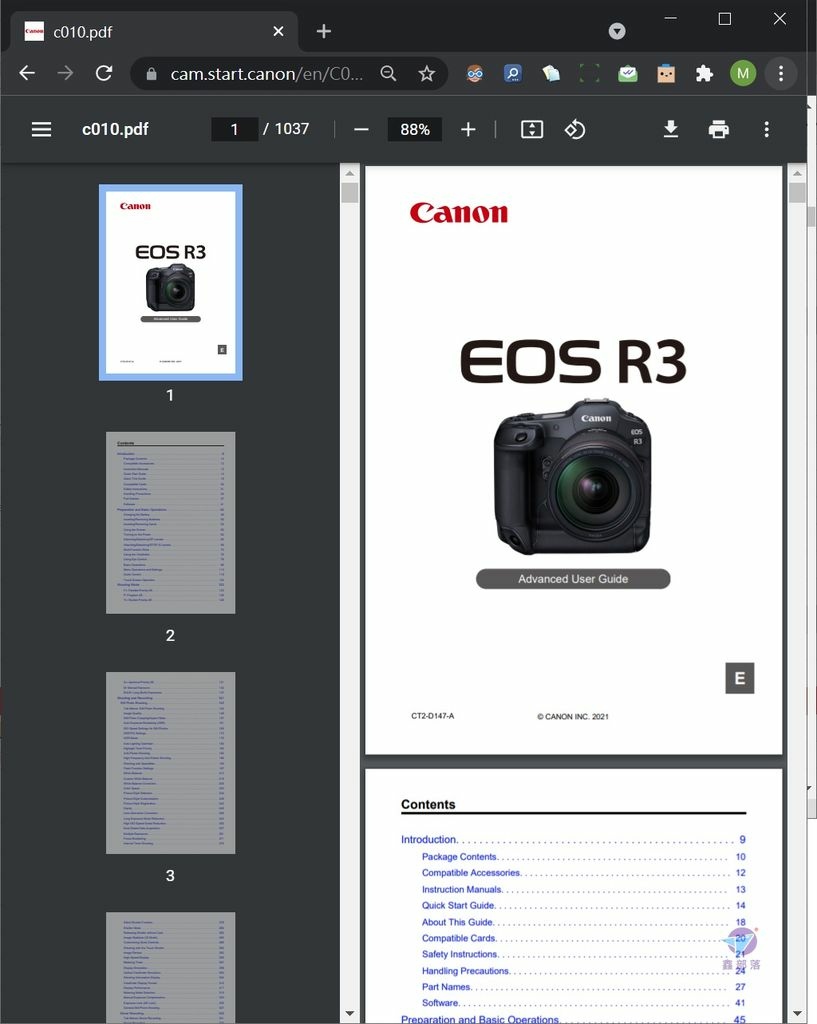
Task: Click the green dashed square extension icon
Action: (589, 74)
